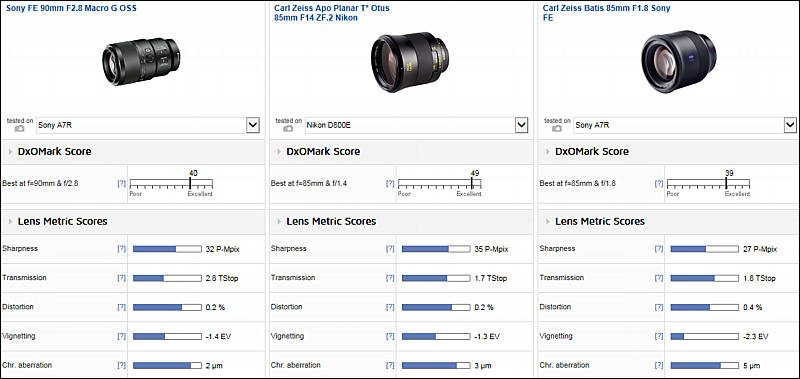Click Vignetting [?] help for Zeiss Batis
The width and height of the screenshot is (800, 379).
tap(659, 336)
